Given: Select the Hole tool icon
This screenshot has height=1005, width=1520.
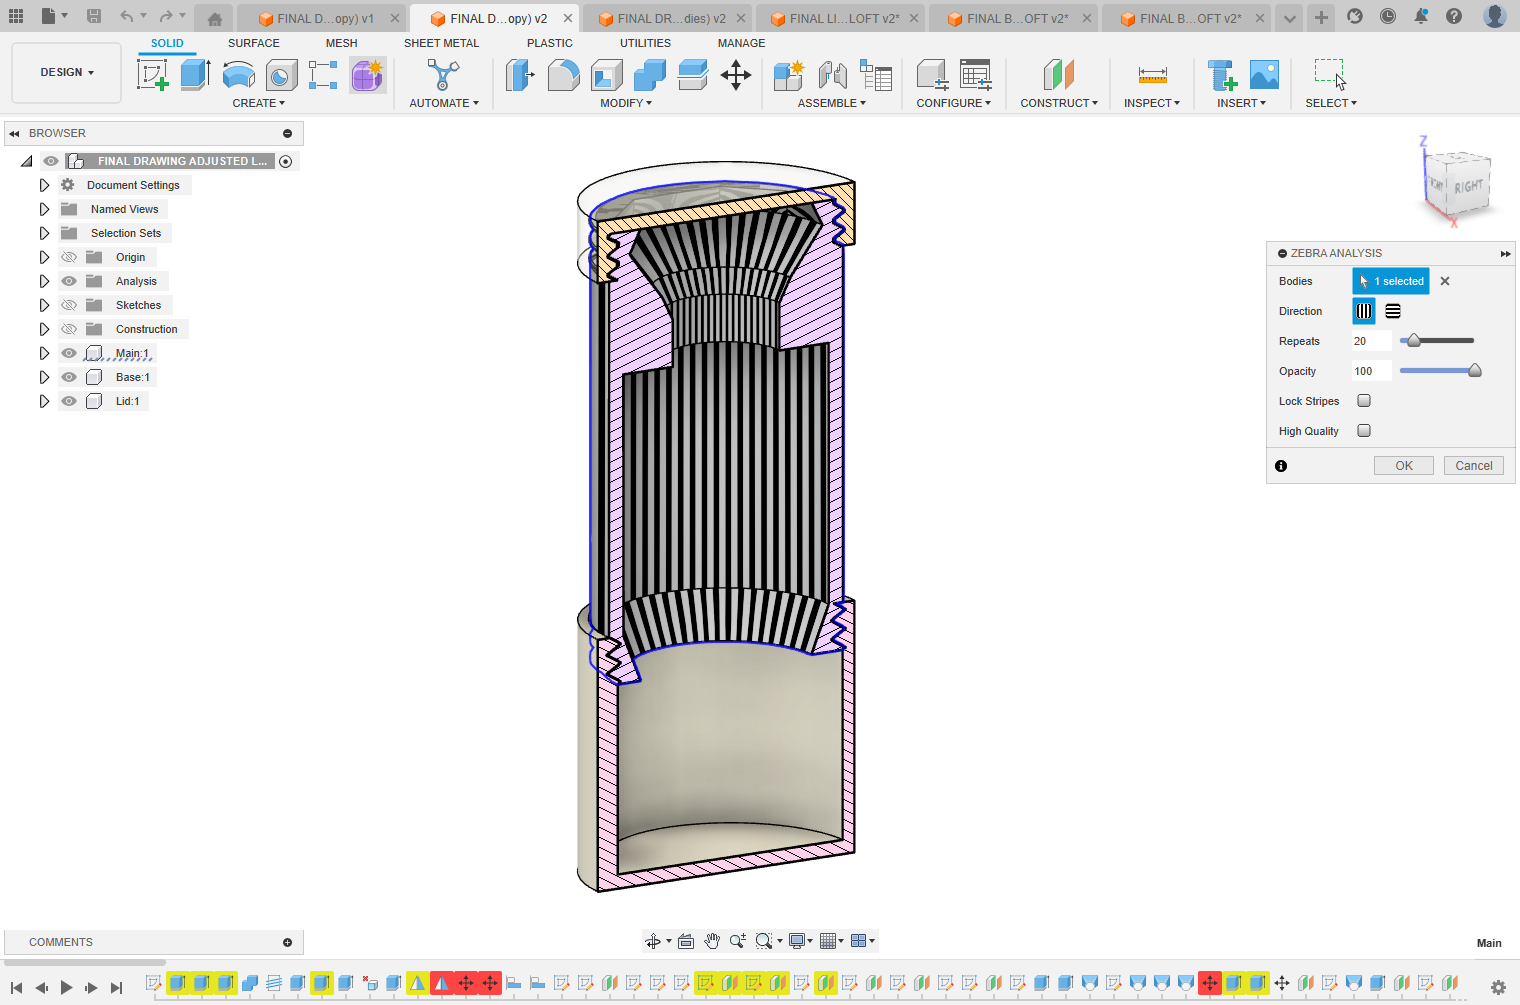Looking at the screenshot, I should click(281, 75).
